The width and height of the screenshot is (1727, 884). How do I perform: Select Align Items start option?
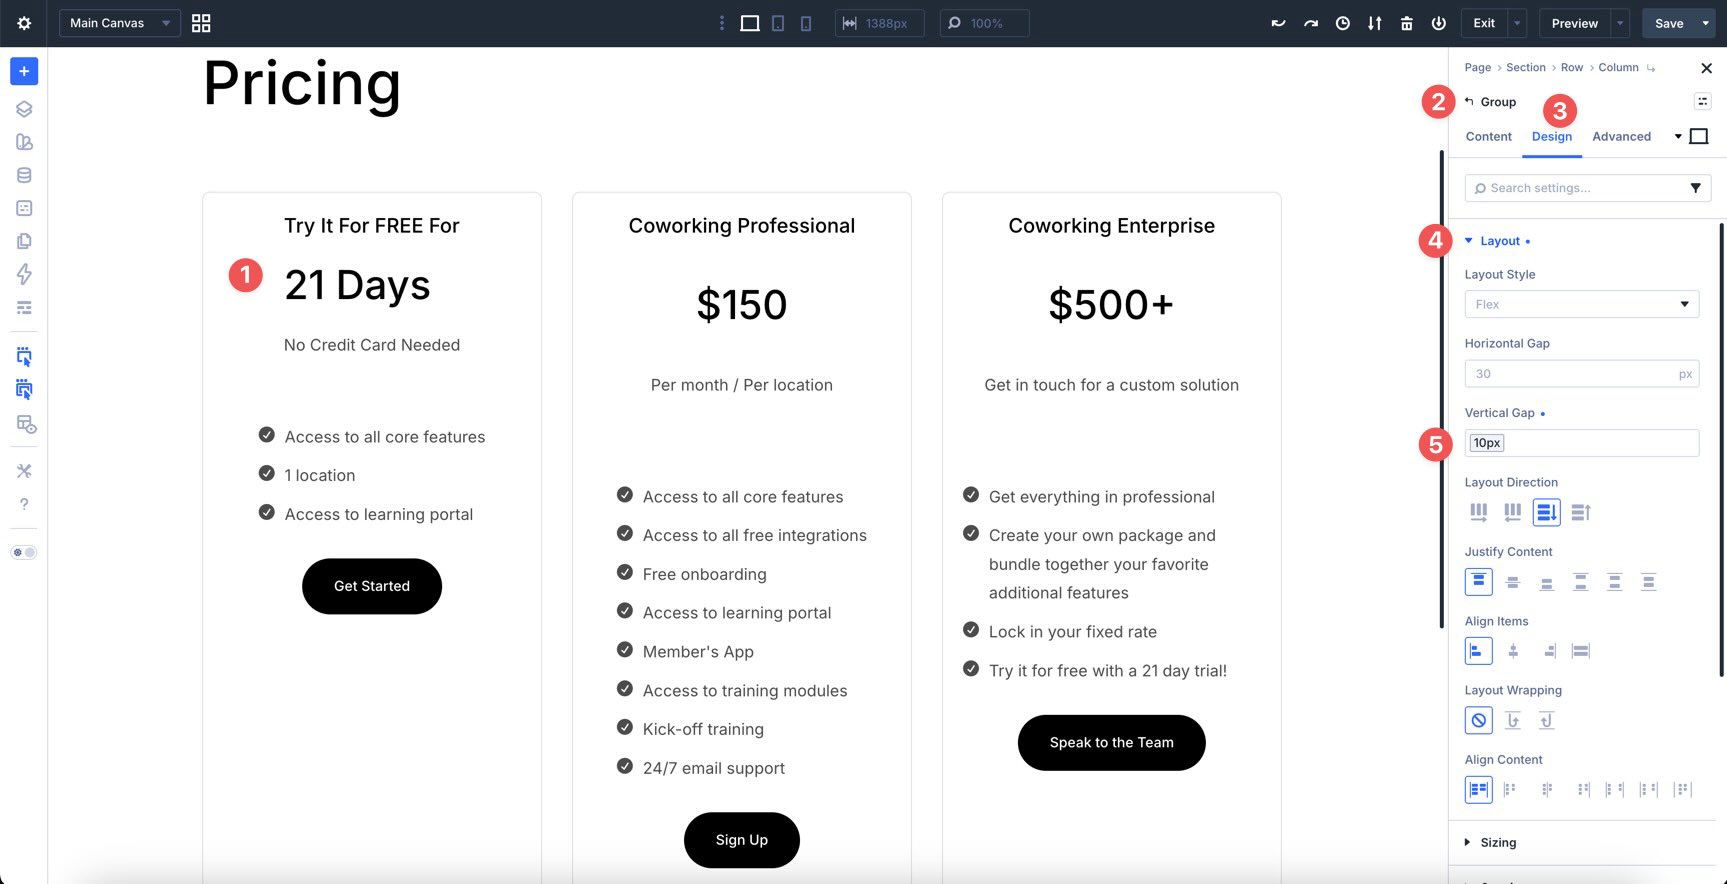point(1479,651)
